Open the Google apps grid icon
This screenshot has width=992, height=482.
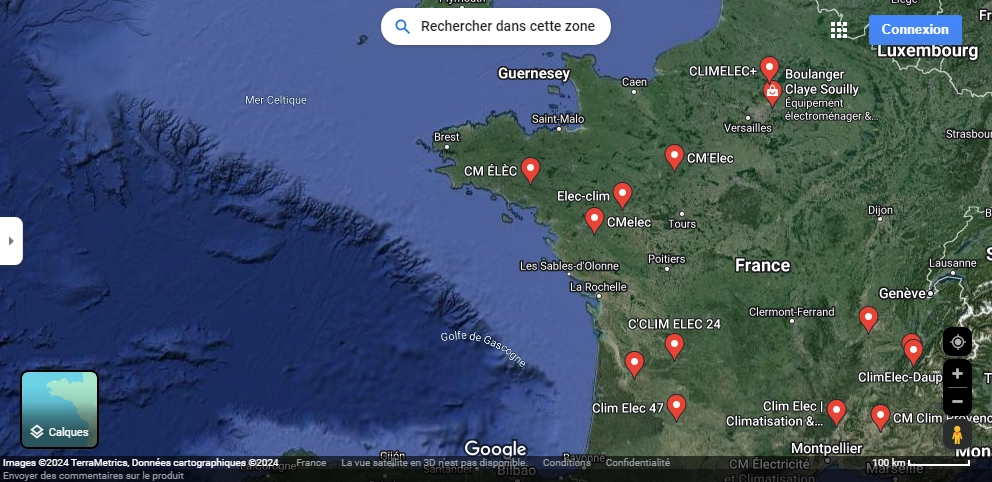pos(839,29)
